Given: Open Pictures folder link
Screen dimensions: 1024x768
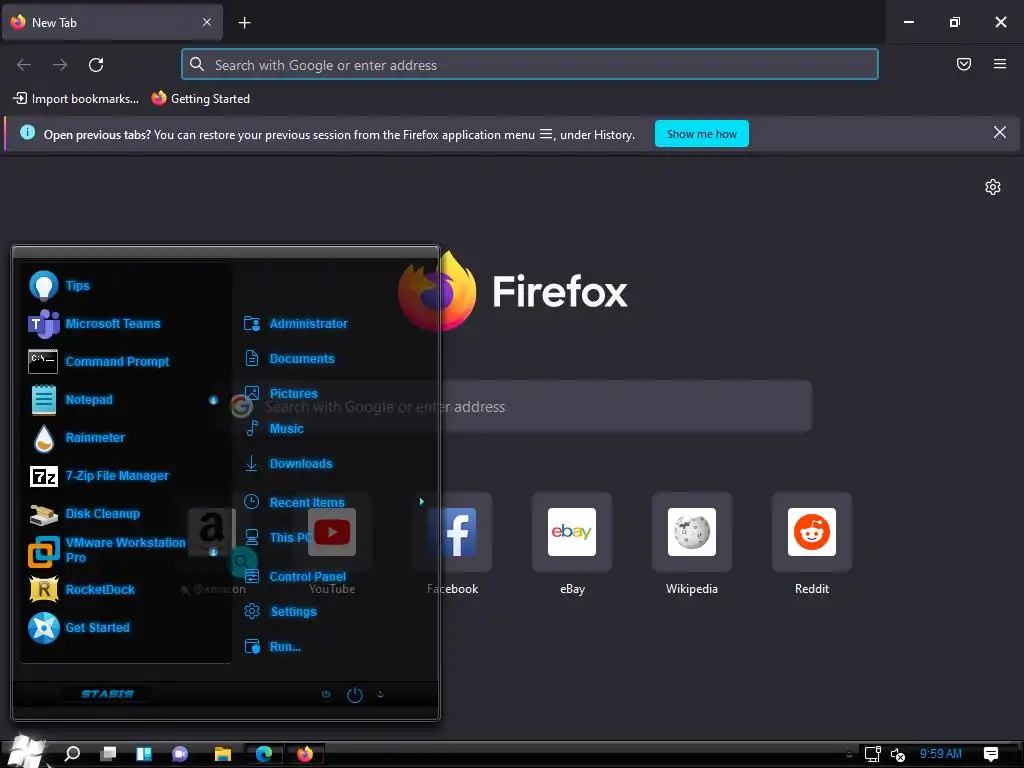Looking at the screenshot, I should click(x=281, y=394).
